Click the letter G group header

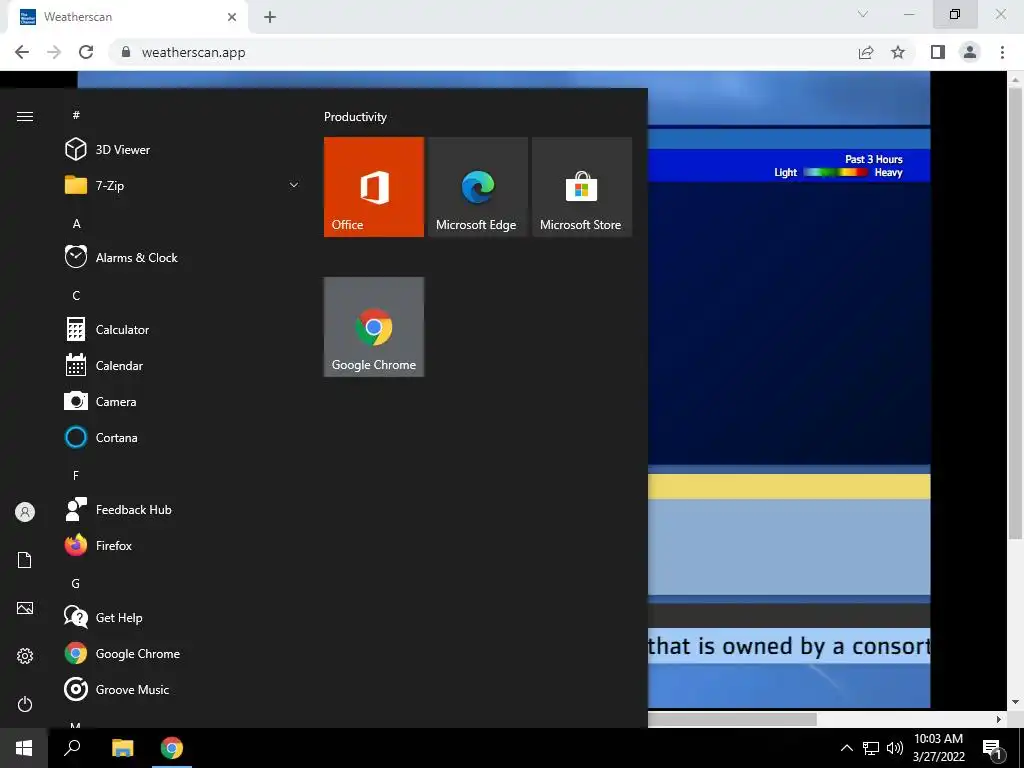pyautogui.click(x=76, y=583)
